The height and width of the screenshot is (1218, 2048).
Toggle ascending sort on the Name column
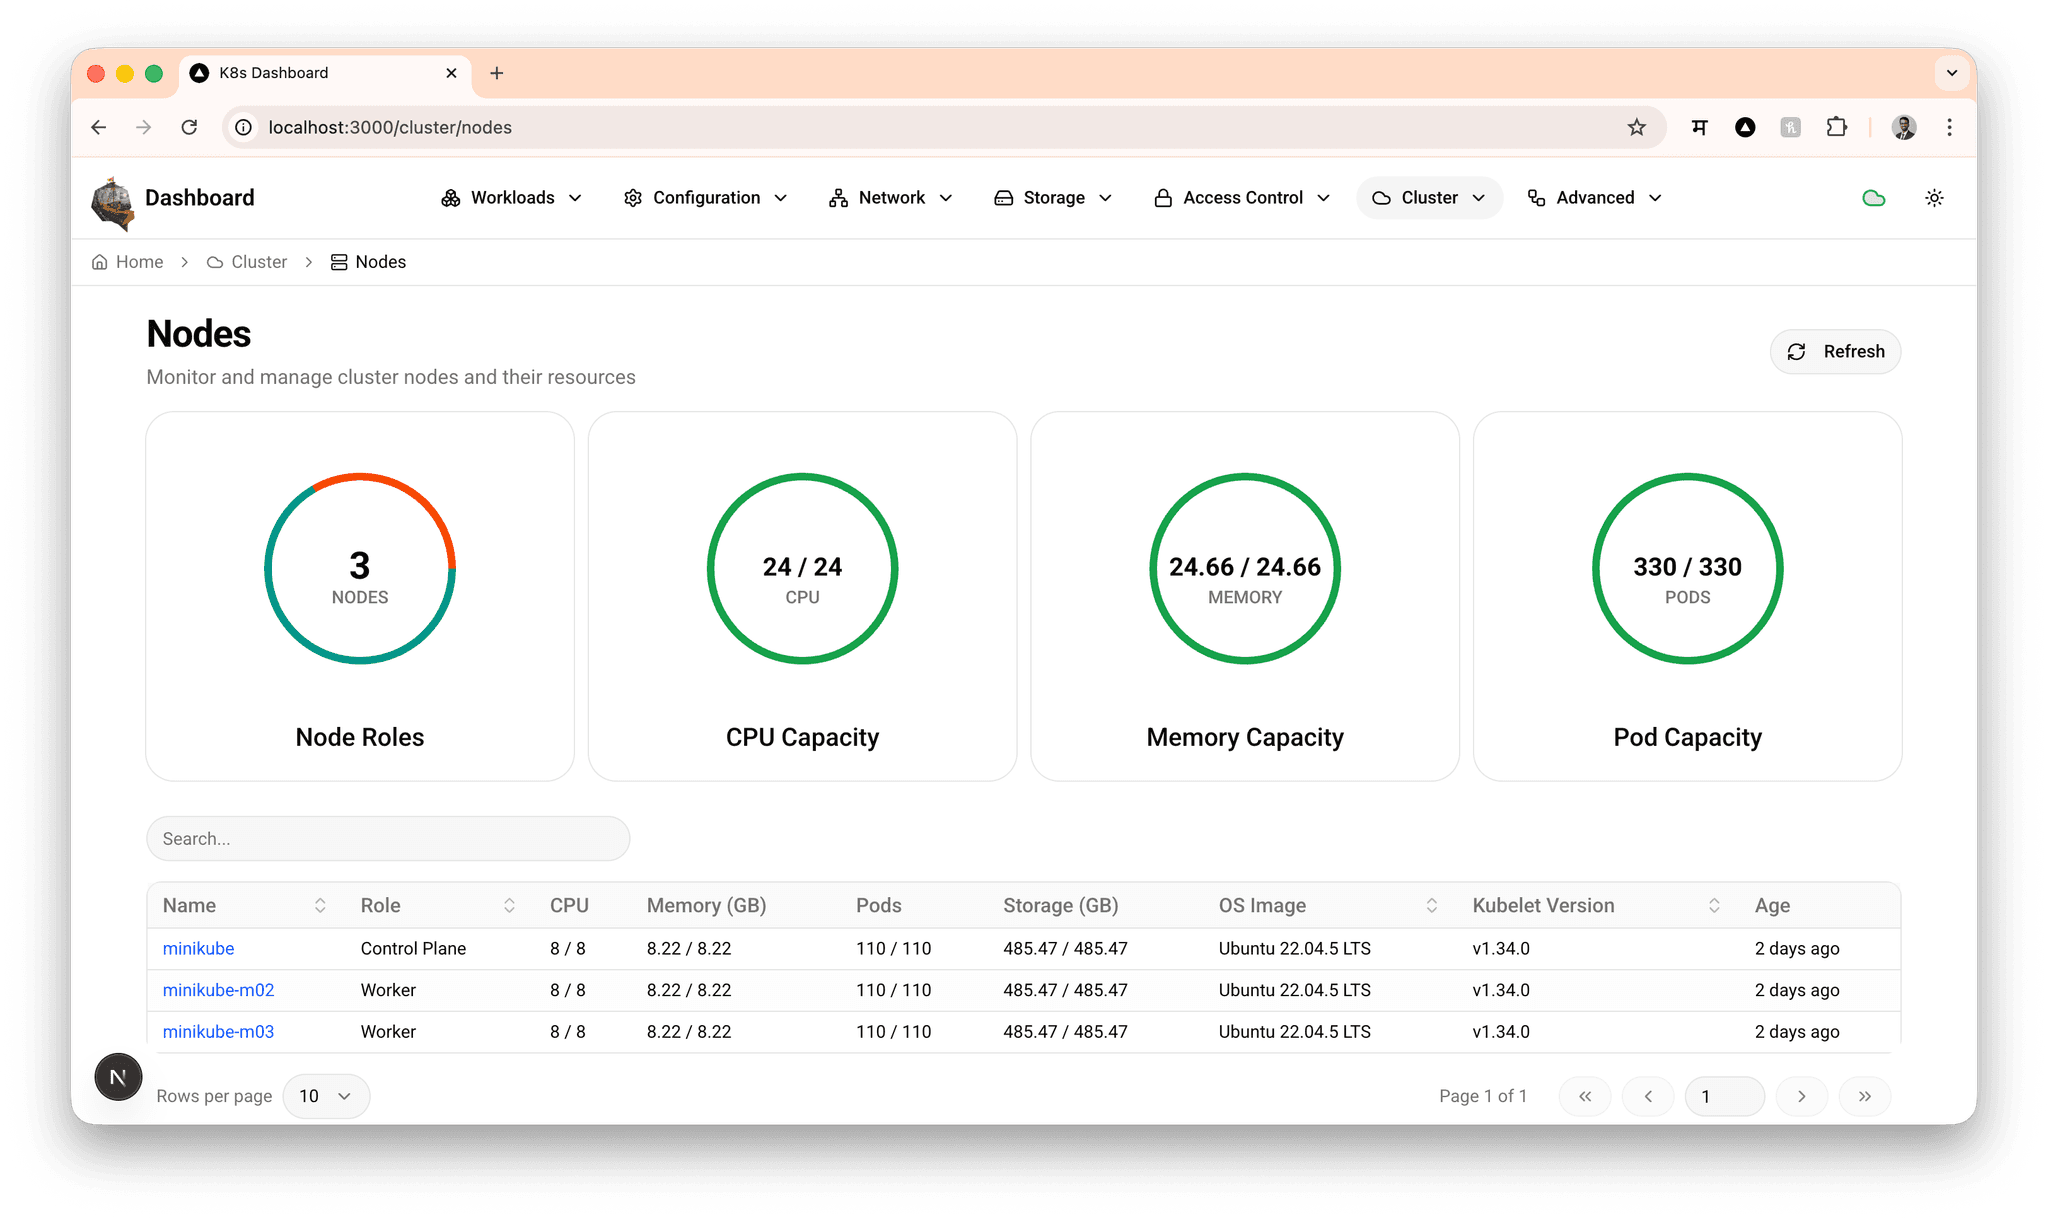pyautogui.click(x=321, y=905)
